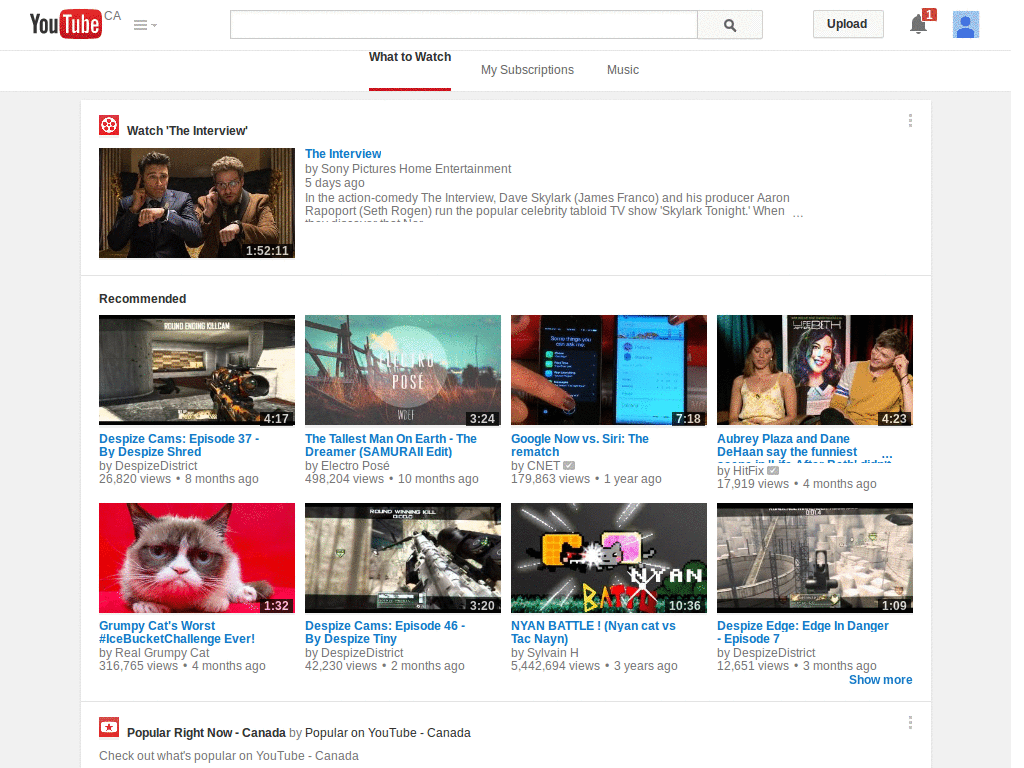Click Despize Edge: Edge In Danger title
The height and width of the screenshot is (768, 1024).
click(803, 632)
